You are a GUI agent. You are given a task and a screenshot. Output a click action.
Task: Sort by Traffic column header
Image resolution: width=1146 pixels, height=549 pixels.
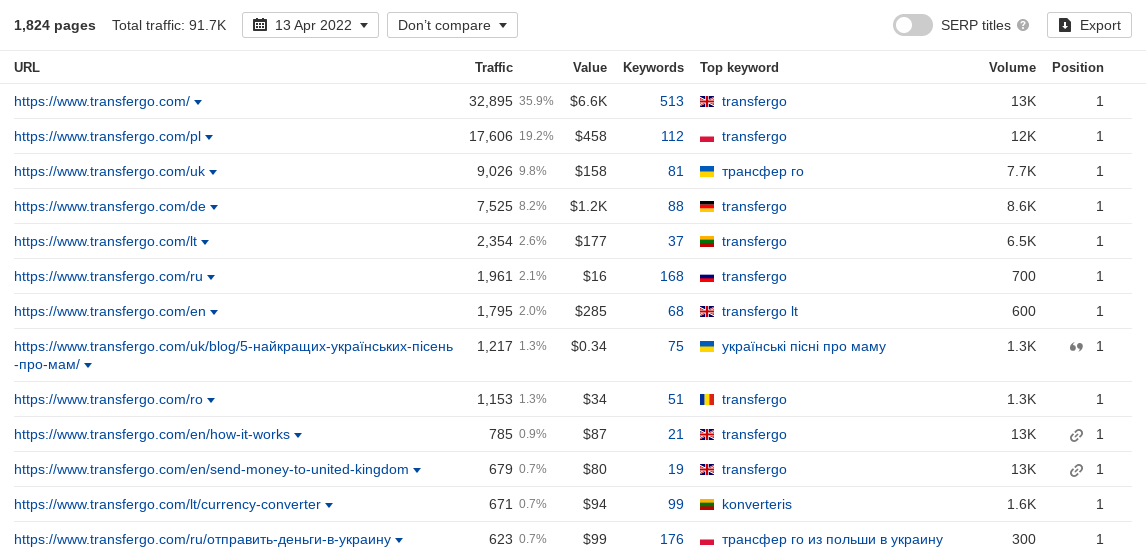[493, 67]
